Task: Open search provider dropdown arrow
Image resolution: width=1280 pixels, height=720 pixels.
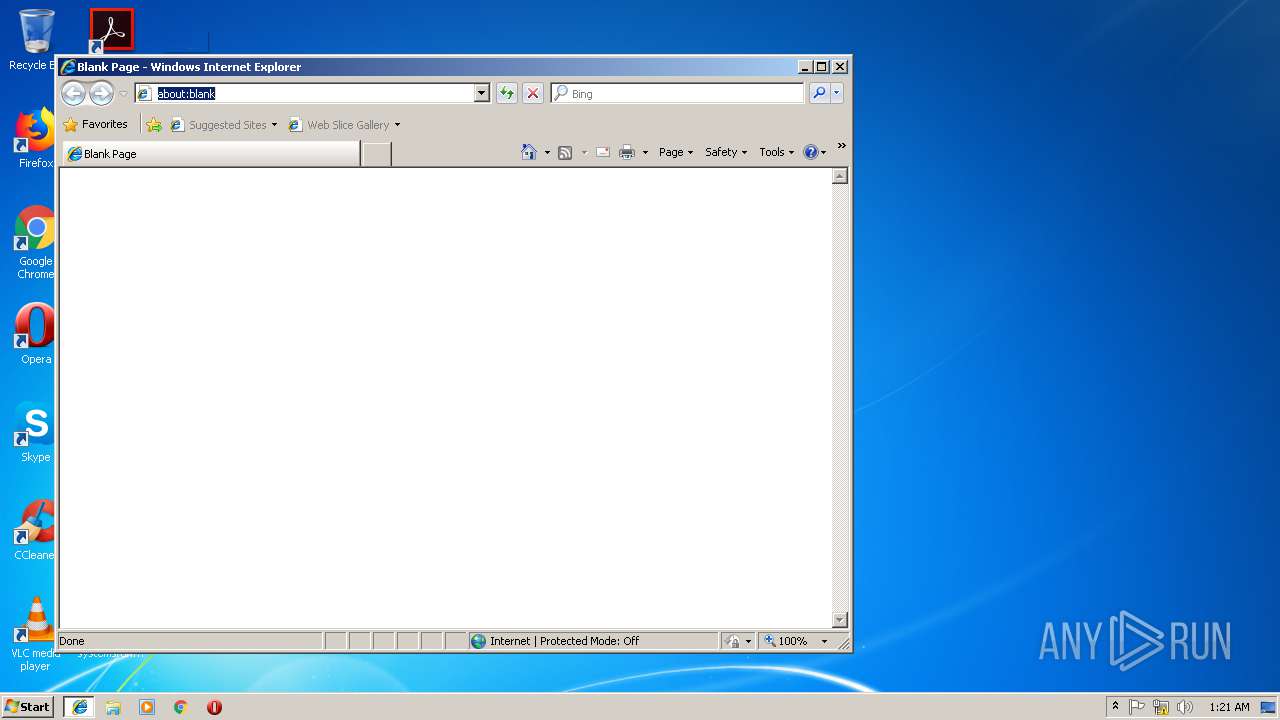Action: pyautogui.click(x=837, y=93)
